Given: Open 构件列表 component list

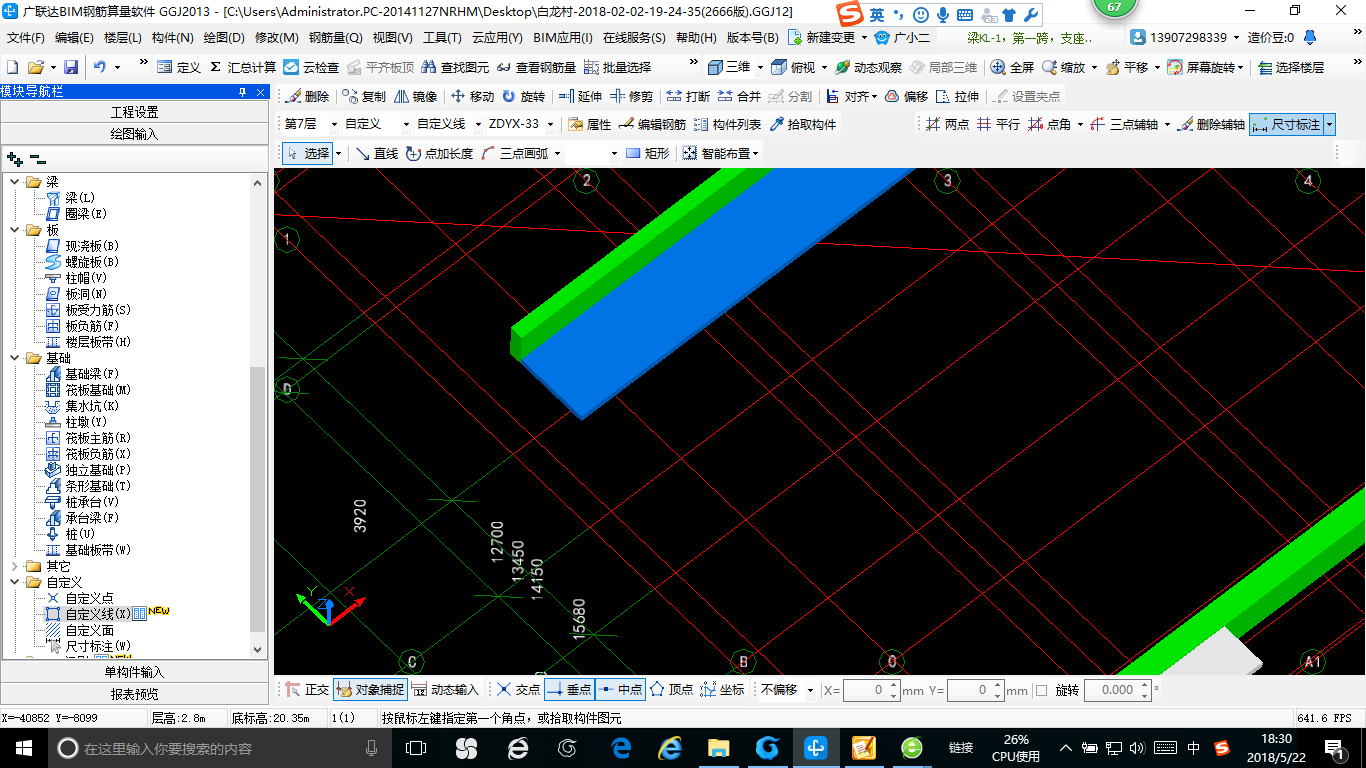Looking at the screenshot, I should [727, 125].
